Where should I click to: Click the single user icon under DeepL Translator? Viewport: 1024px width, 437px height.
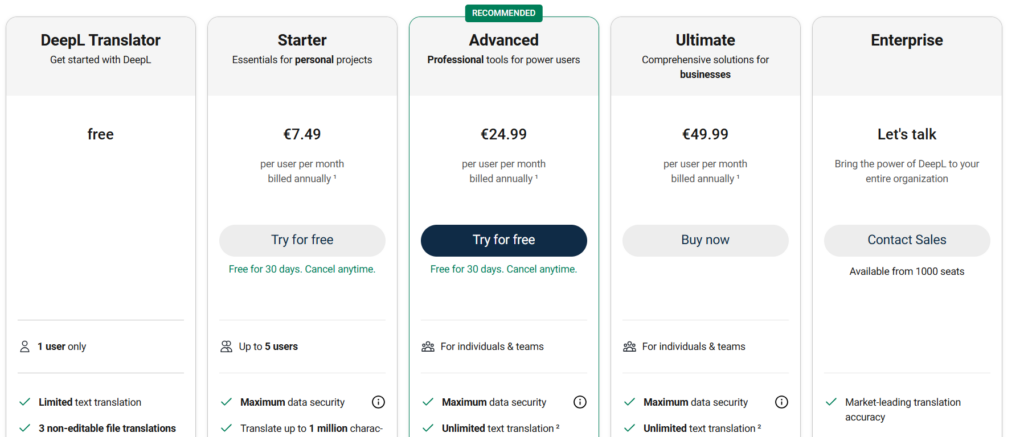(25, 346)
